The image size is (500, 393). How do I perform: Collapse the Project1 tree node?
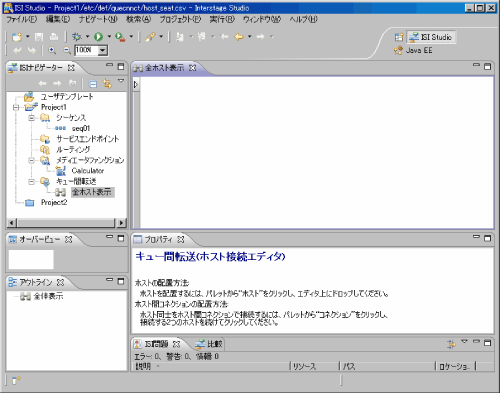point(16,107)
